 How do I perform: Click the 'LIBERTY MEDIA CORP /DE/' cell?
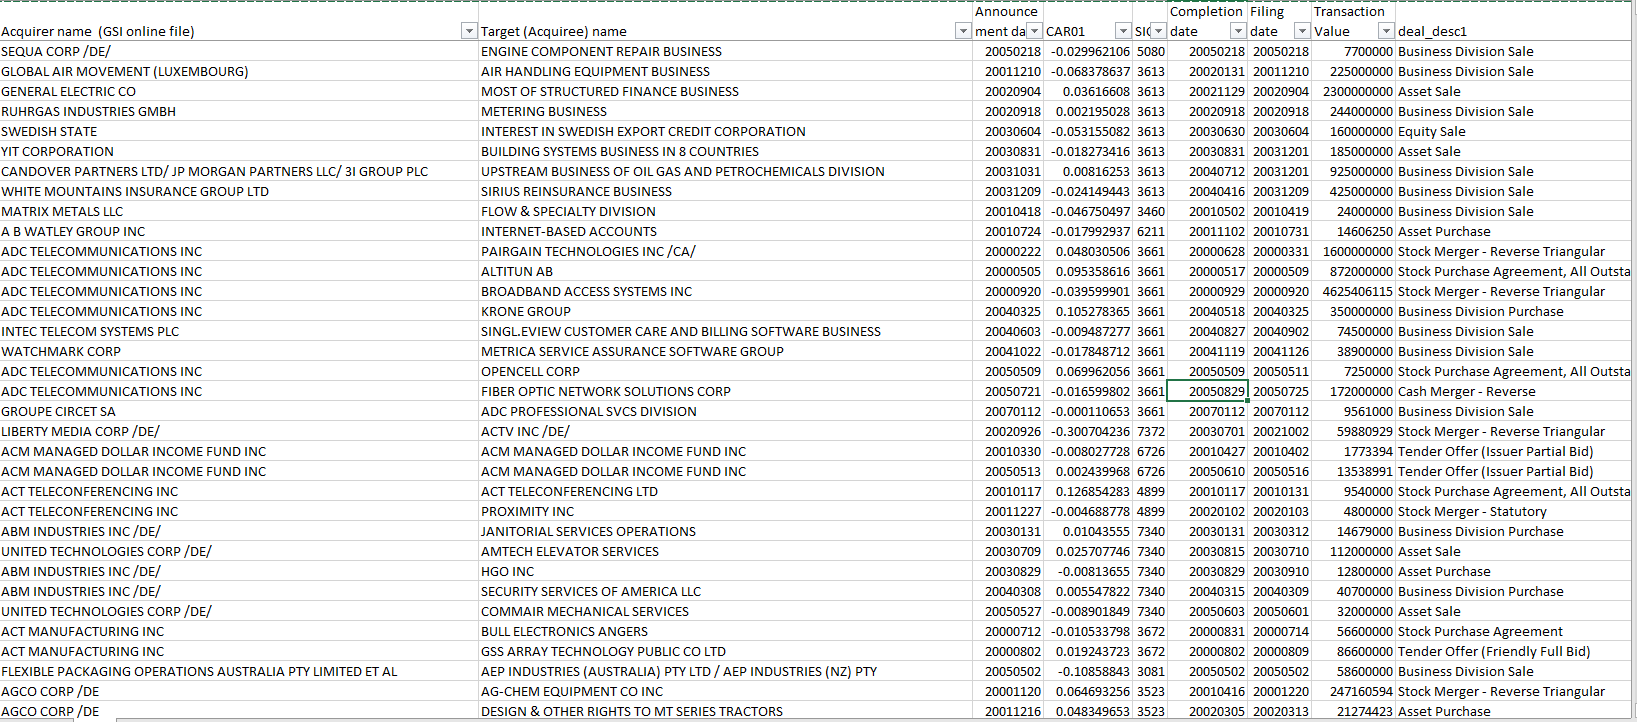coord(239,431)
